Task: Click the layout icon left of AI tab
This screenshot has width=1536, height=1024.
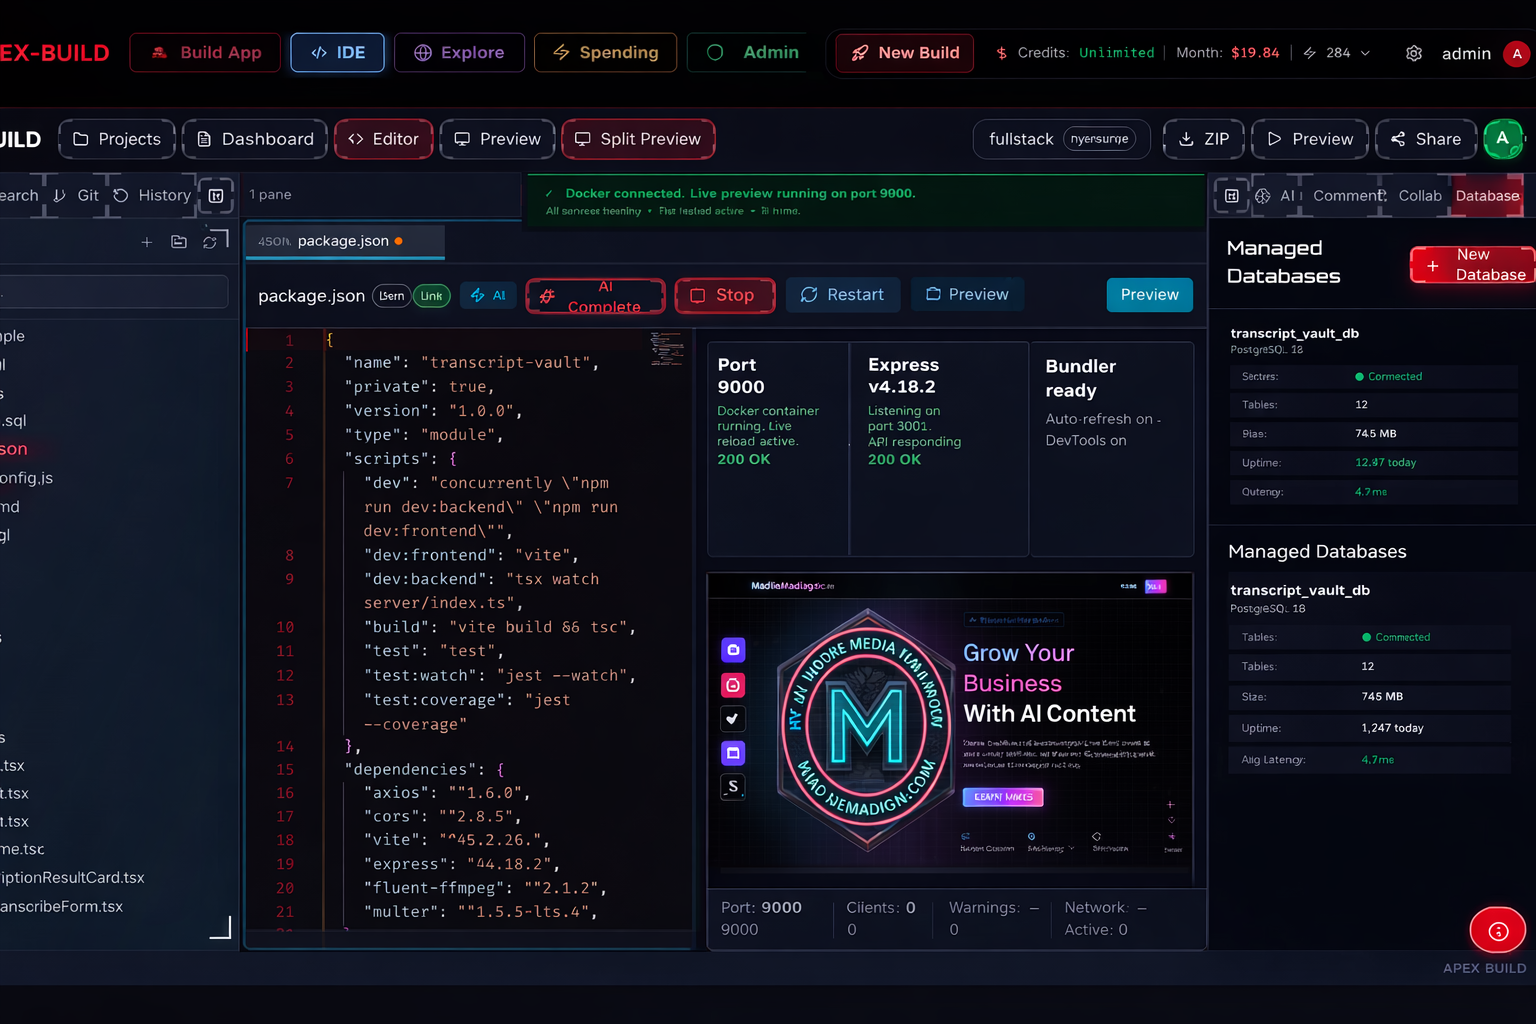Action: pyautogui.click(x=1232, y=196)
